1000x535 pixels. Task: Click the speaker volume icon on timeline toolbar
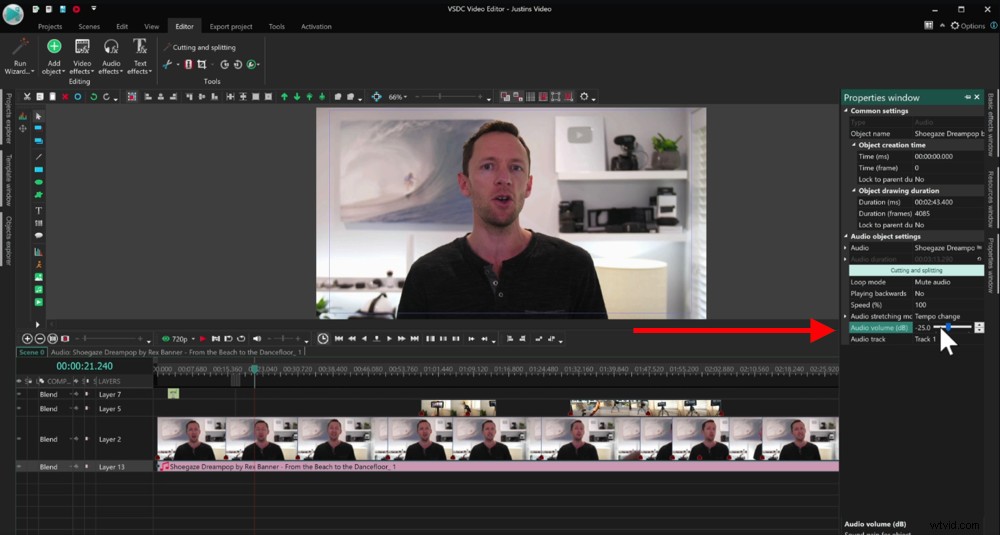point(257,339)
